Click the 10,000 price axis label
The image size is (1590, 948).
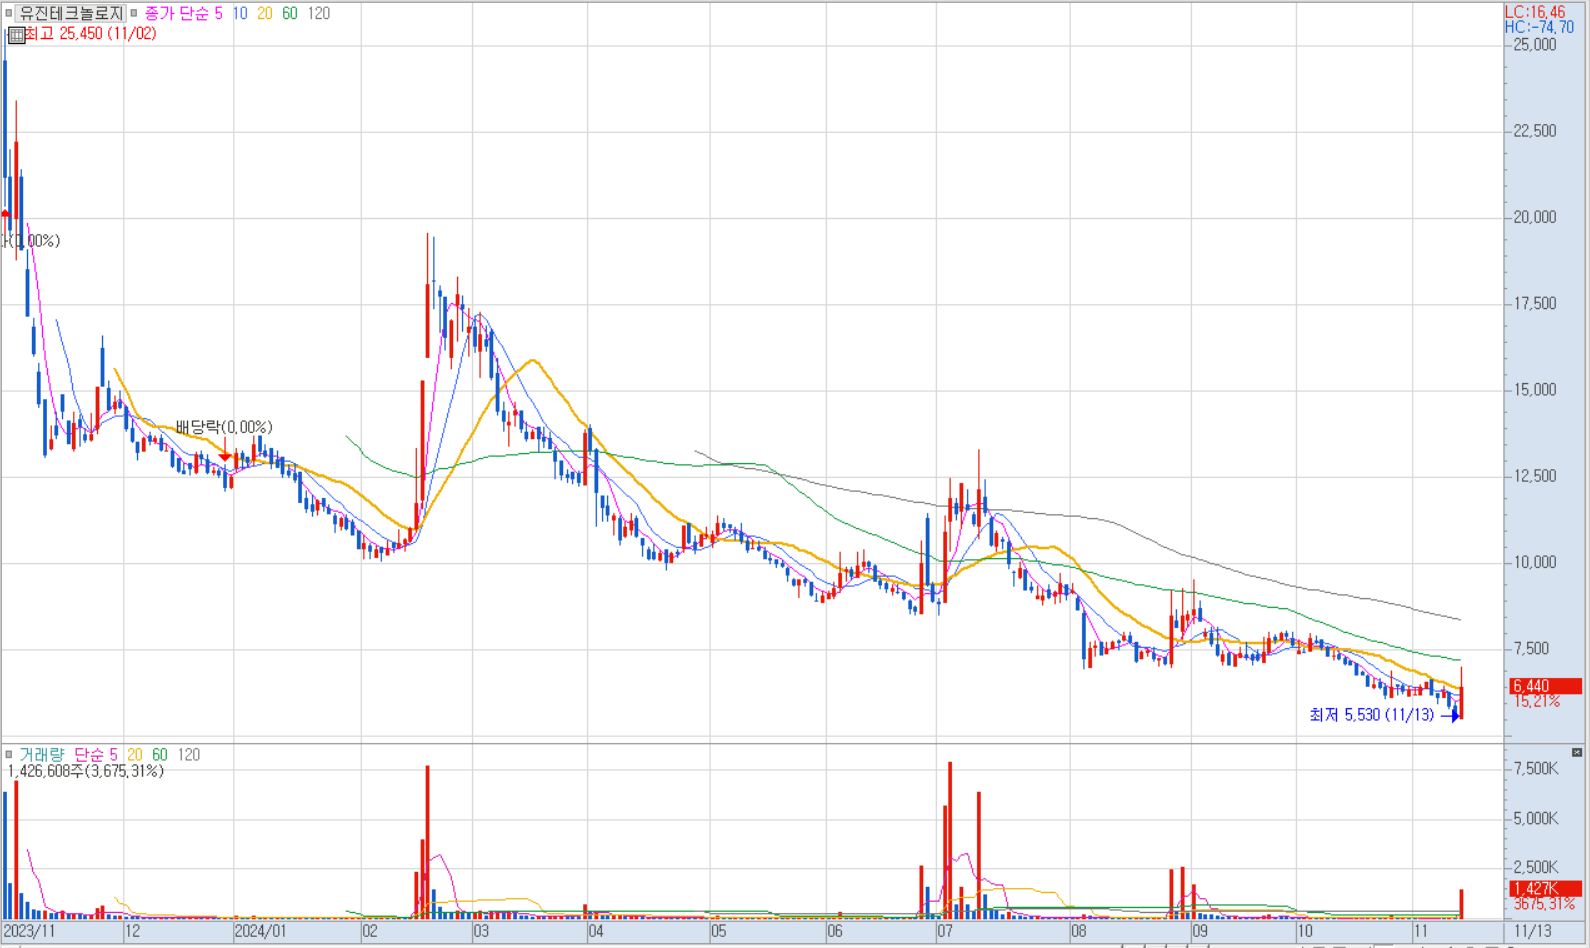click(1535, 562)
